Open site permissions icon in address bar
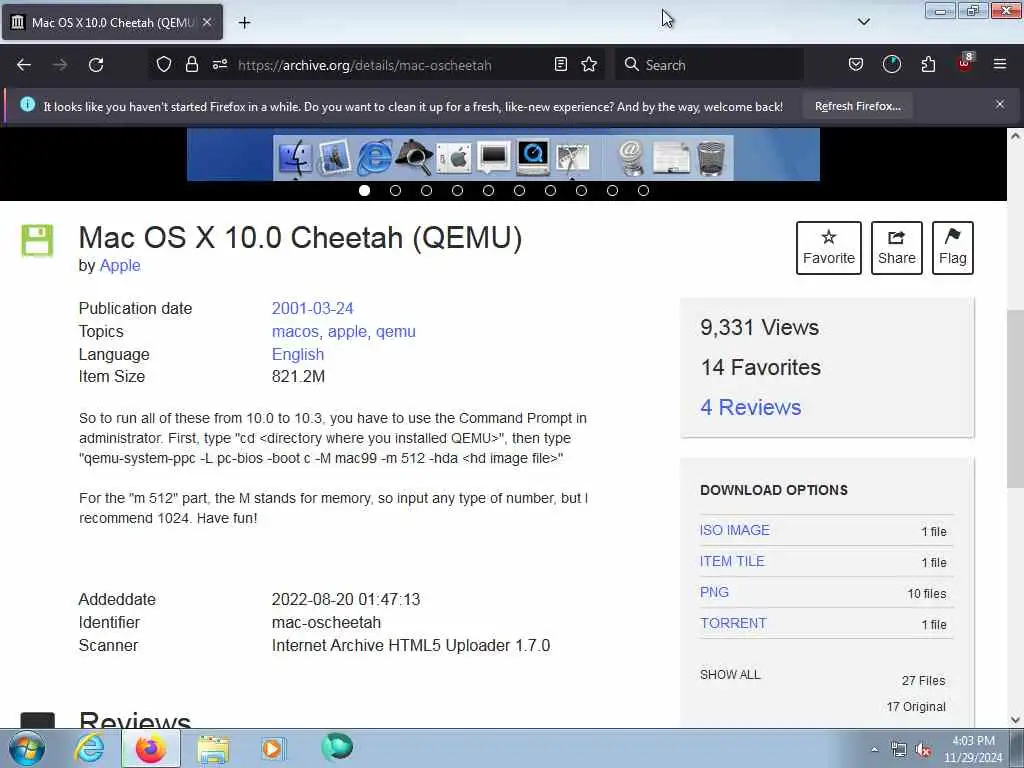The width and height of the screenshot is (1024, 768). 220,65
